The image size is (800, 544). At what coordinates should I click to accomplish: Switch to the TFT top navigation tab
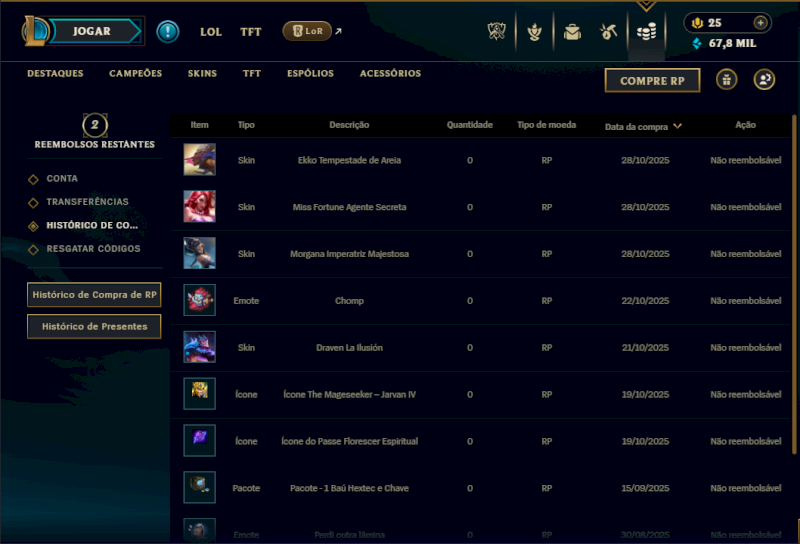[251, 32]
